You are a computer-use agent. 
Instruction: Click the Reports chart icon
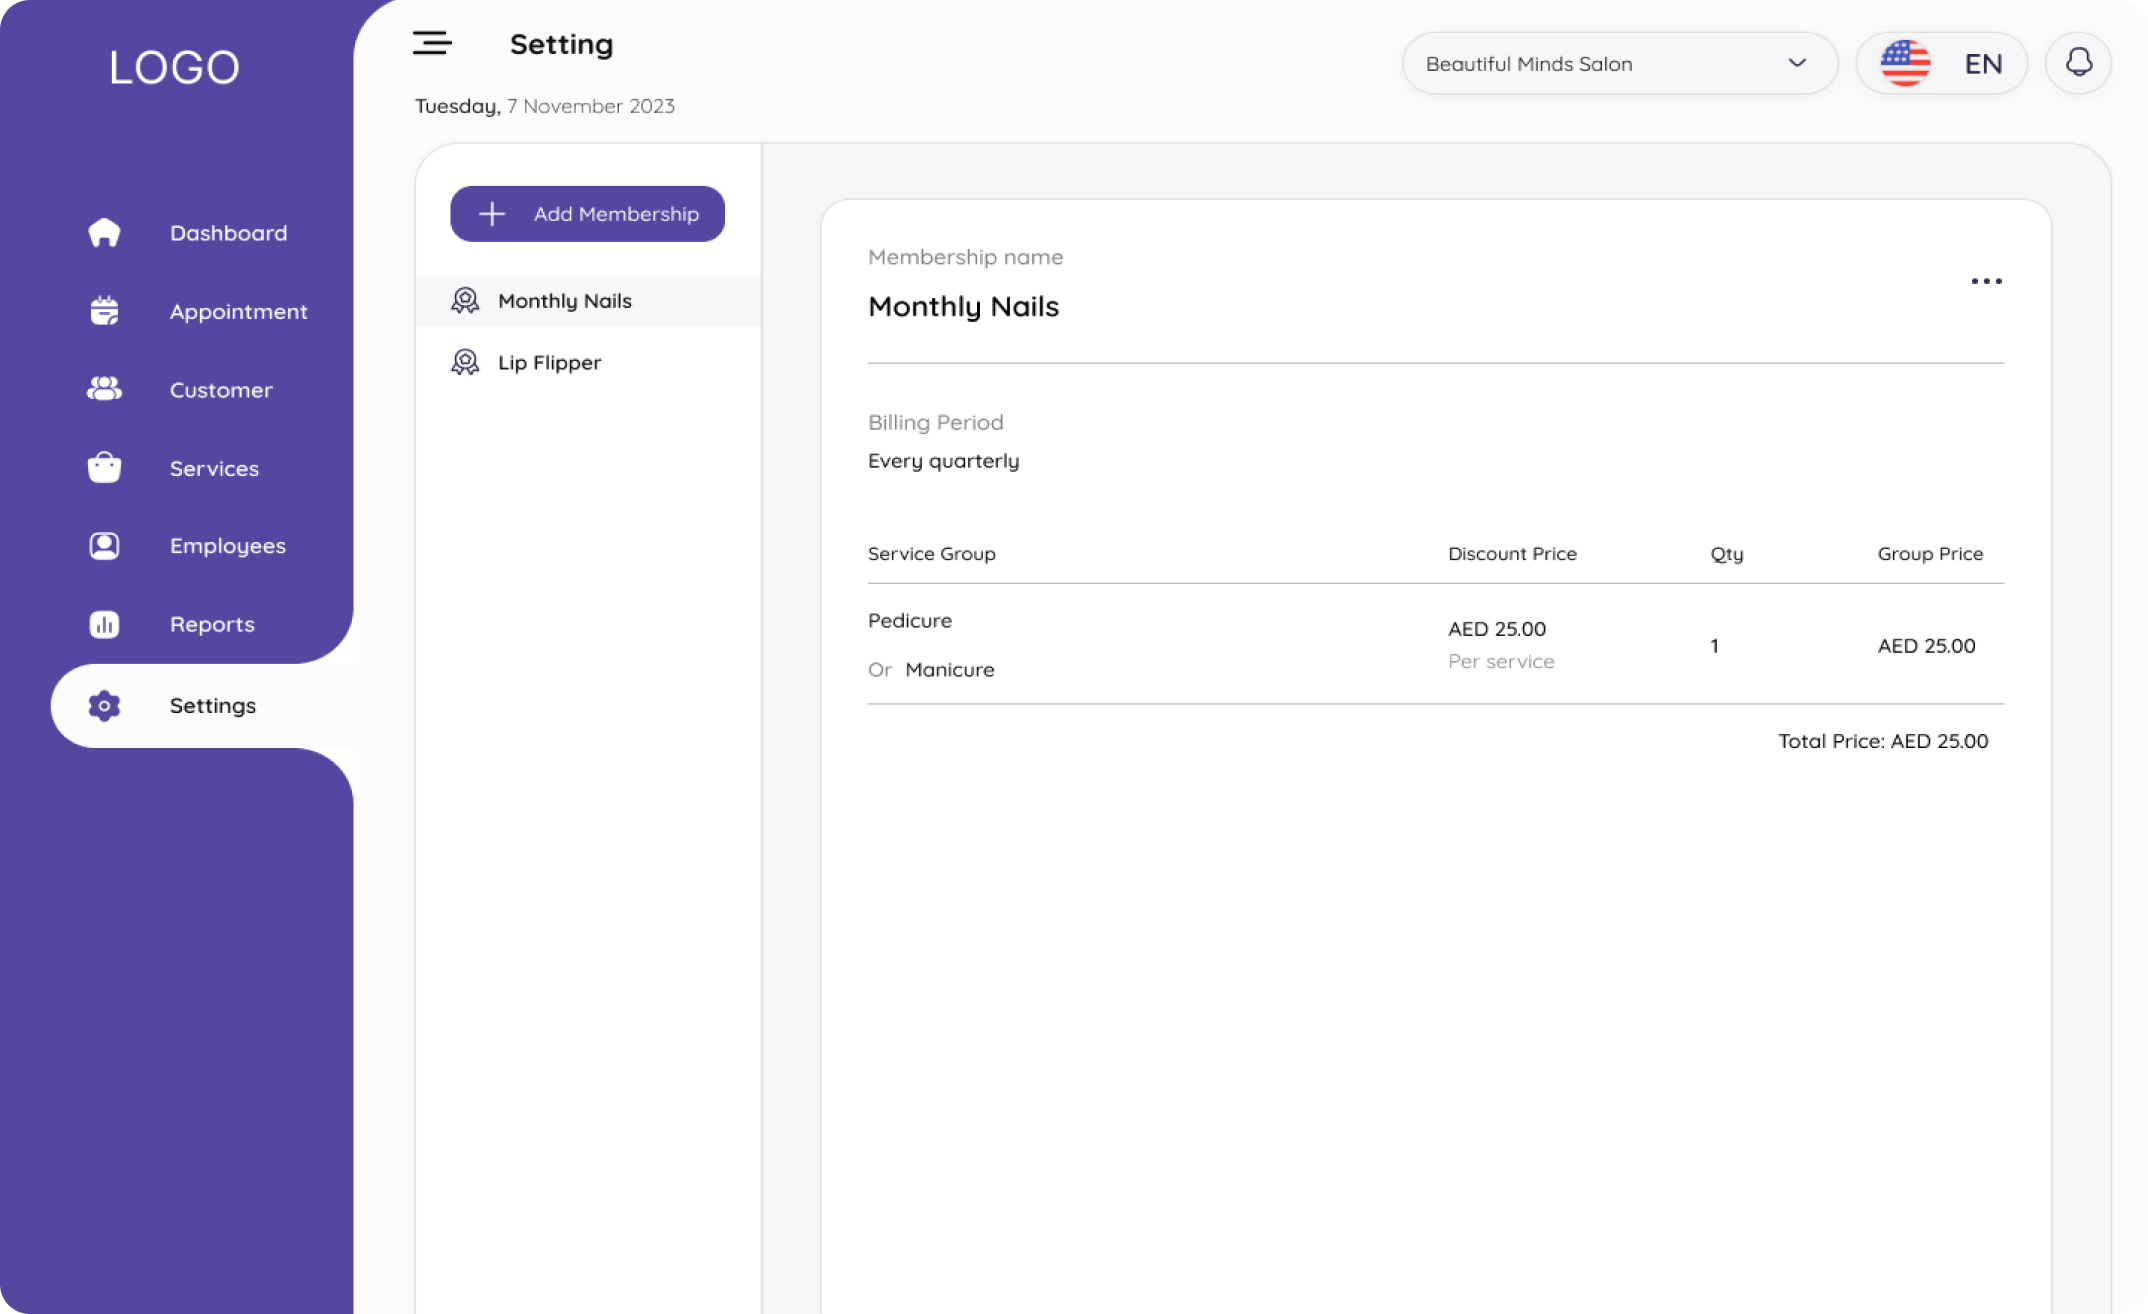coord(104,624)
